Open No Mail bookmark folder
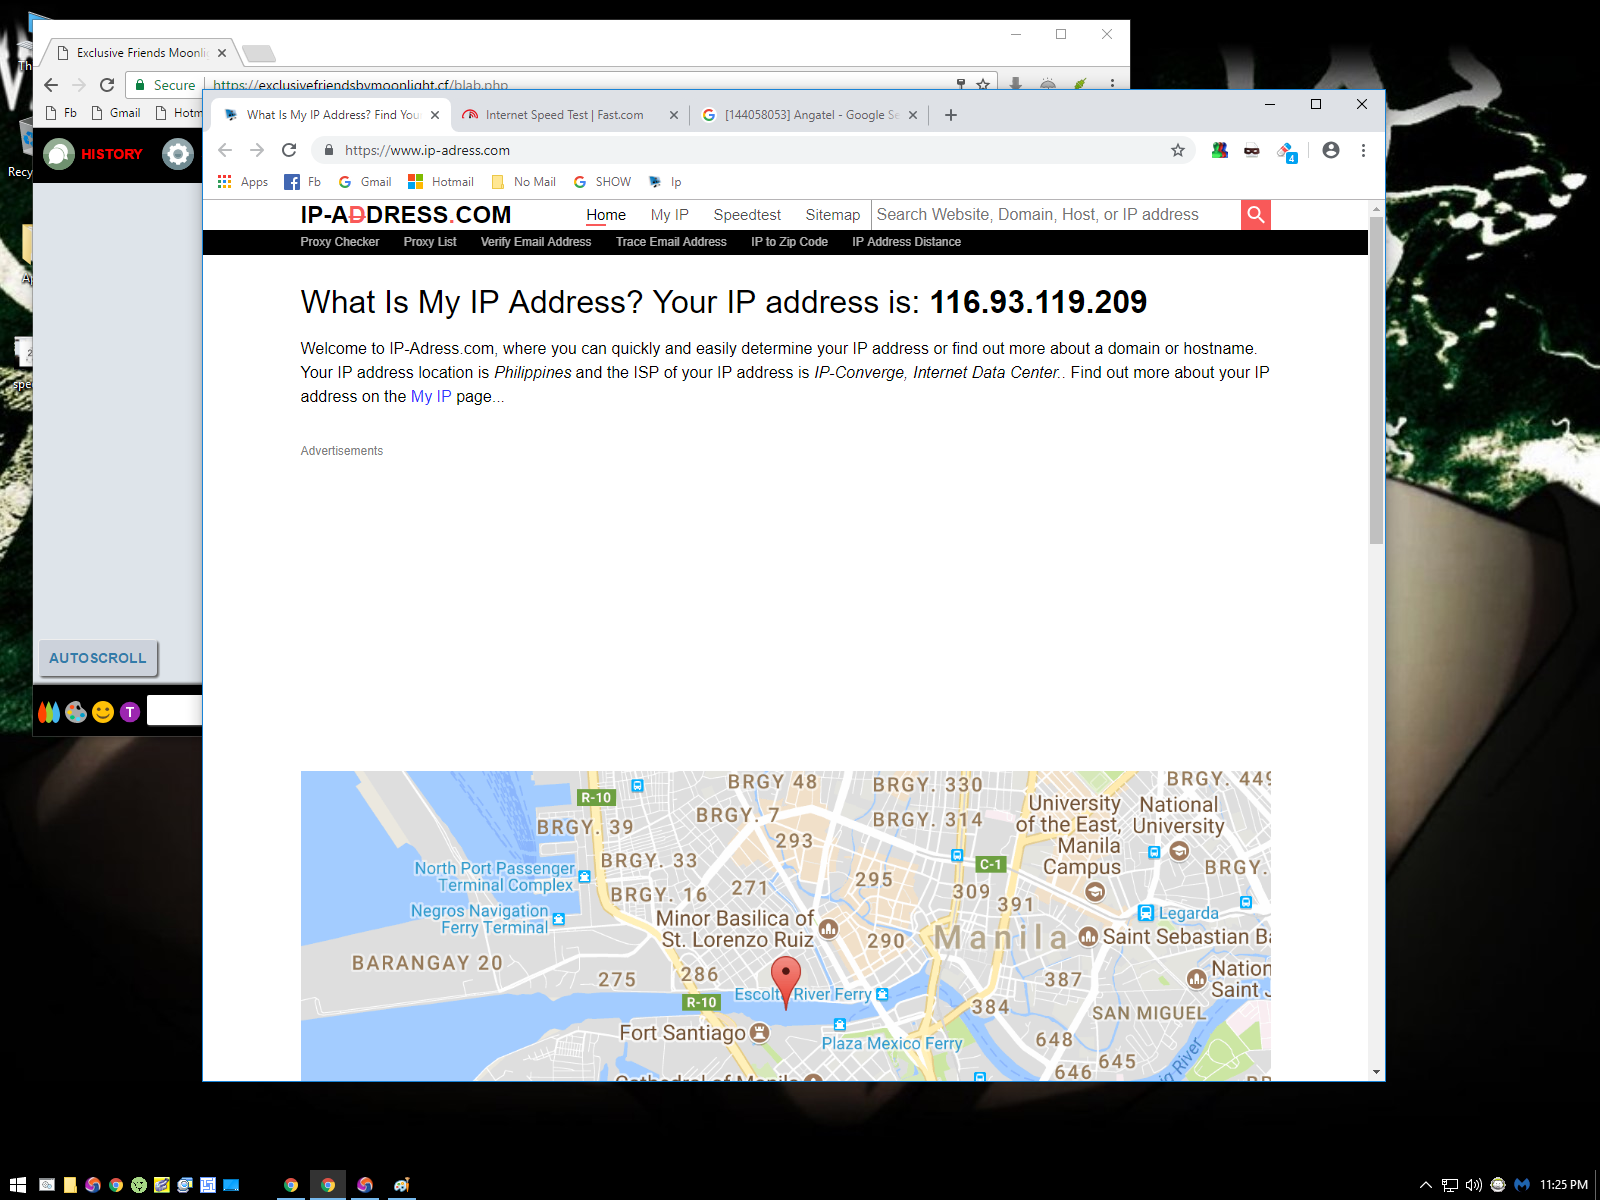1600x1200 pixels. [524, 182]
